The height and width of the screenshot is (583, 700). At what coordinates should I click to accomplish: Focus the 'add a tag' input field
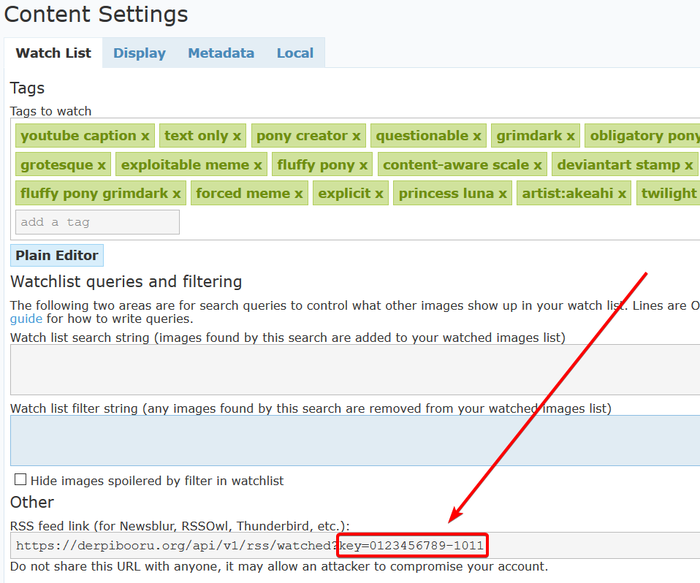[97, 222]
